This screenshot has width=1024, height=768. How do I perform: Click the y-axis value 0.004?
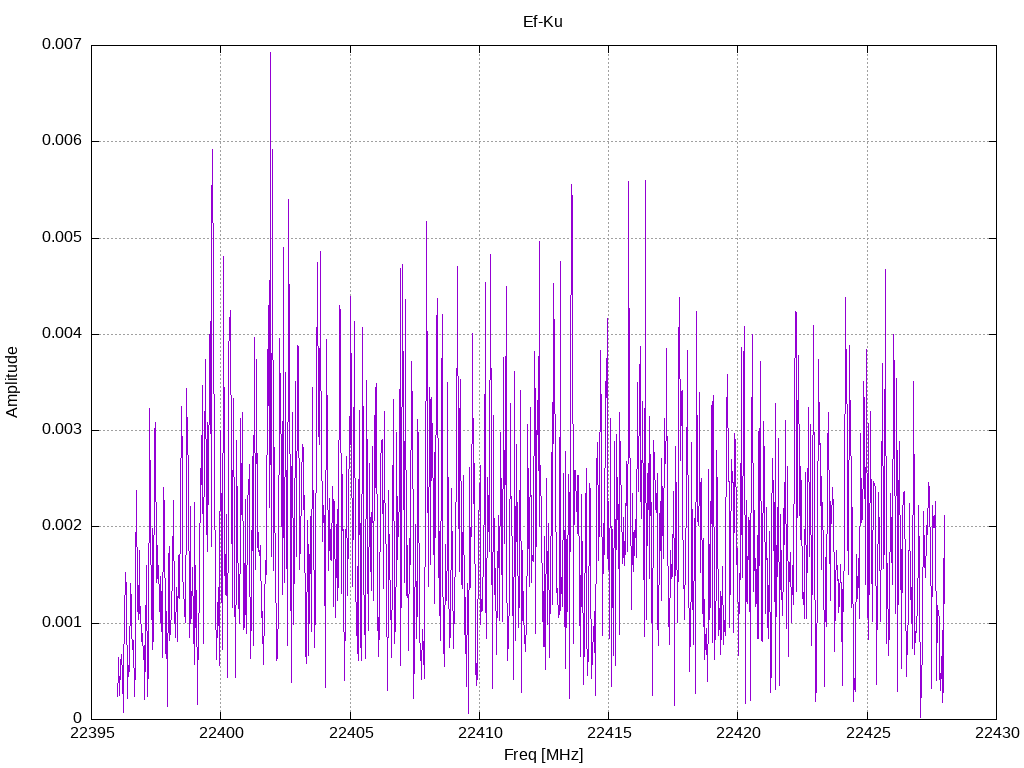62,334
